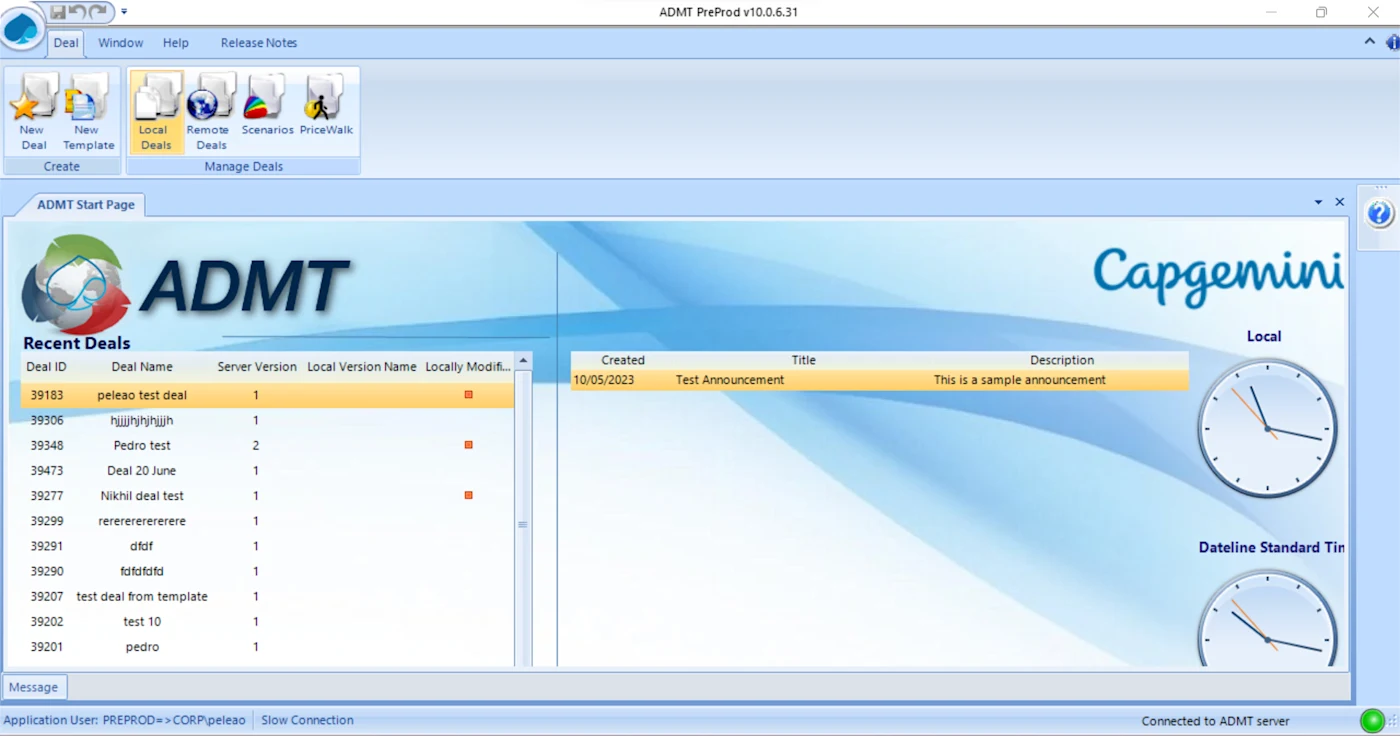
Task: Close the ADMT Start Page document
Action: pyautogui.click(x=1340, y=202)
